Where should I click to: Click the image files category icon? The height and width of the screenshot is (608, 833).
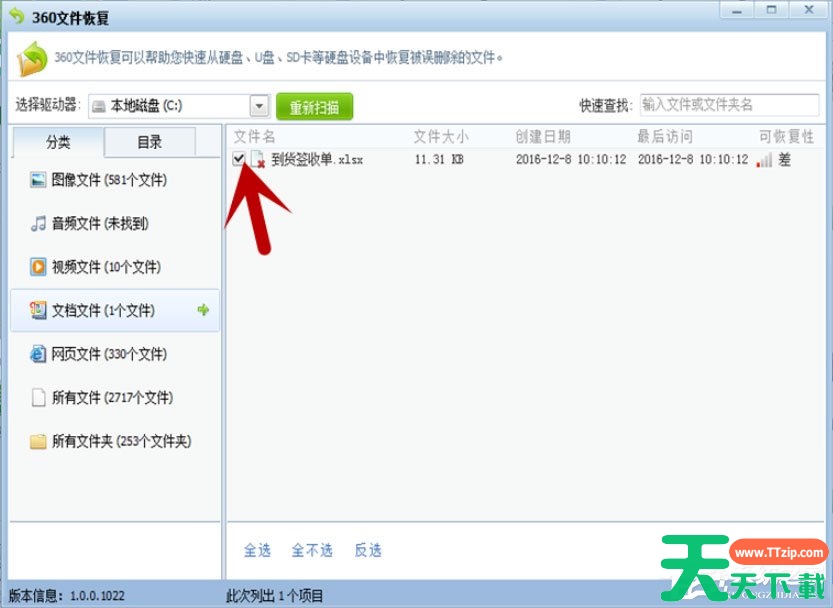38,180
